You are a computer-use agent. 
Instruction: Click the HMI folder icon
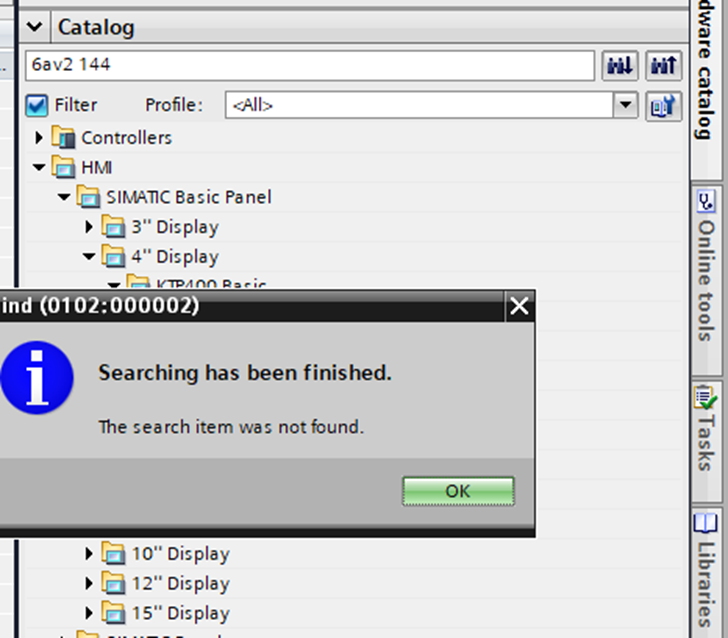[x=63, y=167]
